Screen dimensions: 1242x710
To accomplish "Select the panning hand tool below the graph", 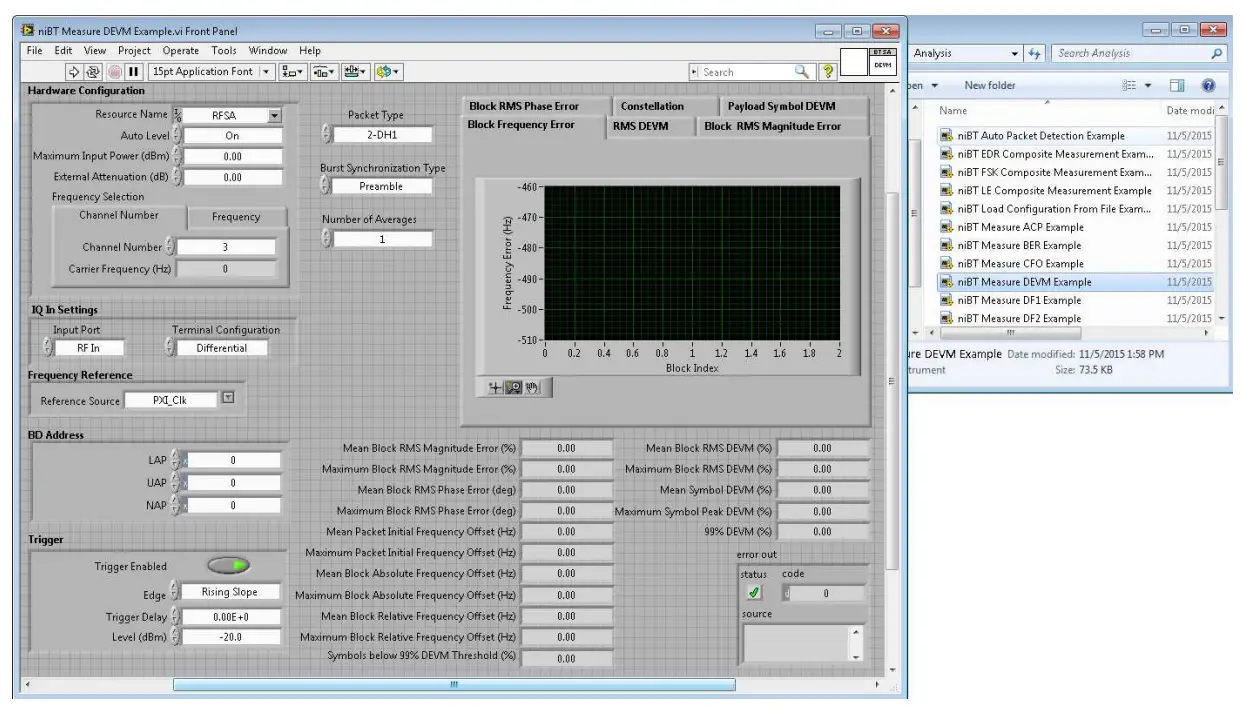I will 531,388.
